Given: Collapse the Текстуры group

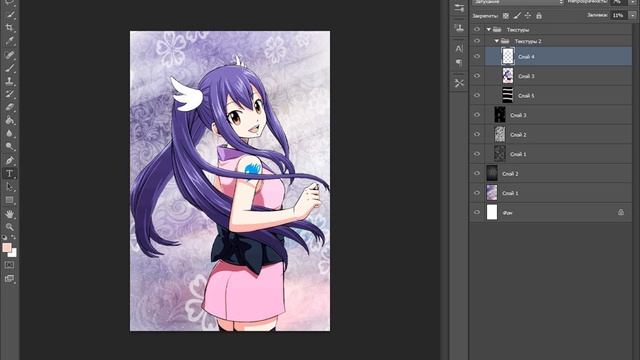Looking at the screenshot, I should tap(489, 29).
